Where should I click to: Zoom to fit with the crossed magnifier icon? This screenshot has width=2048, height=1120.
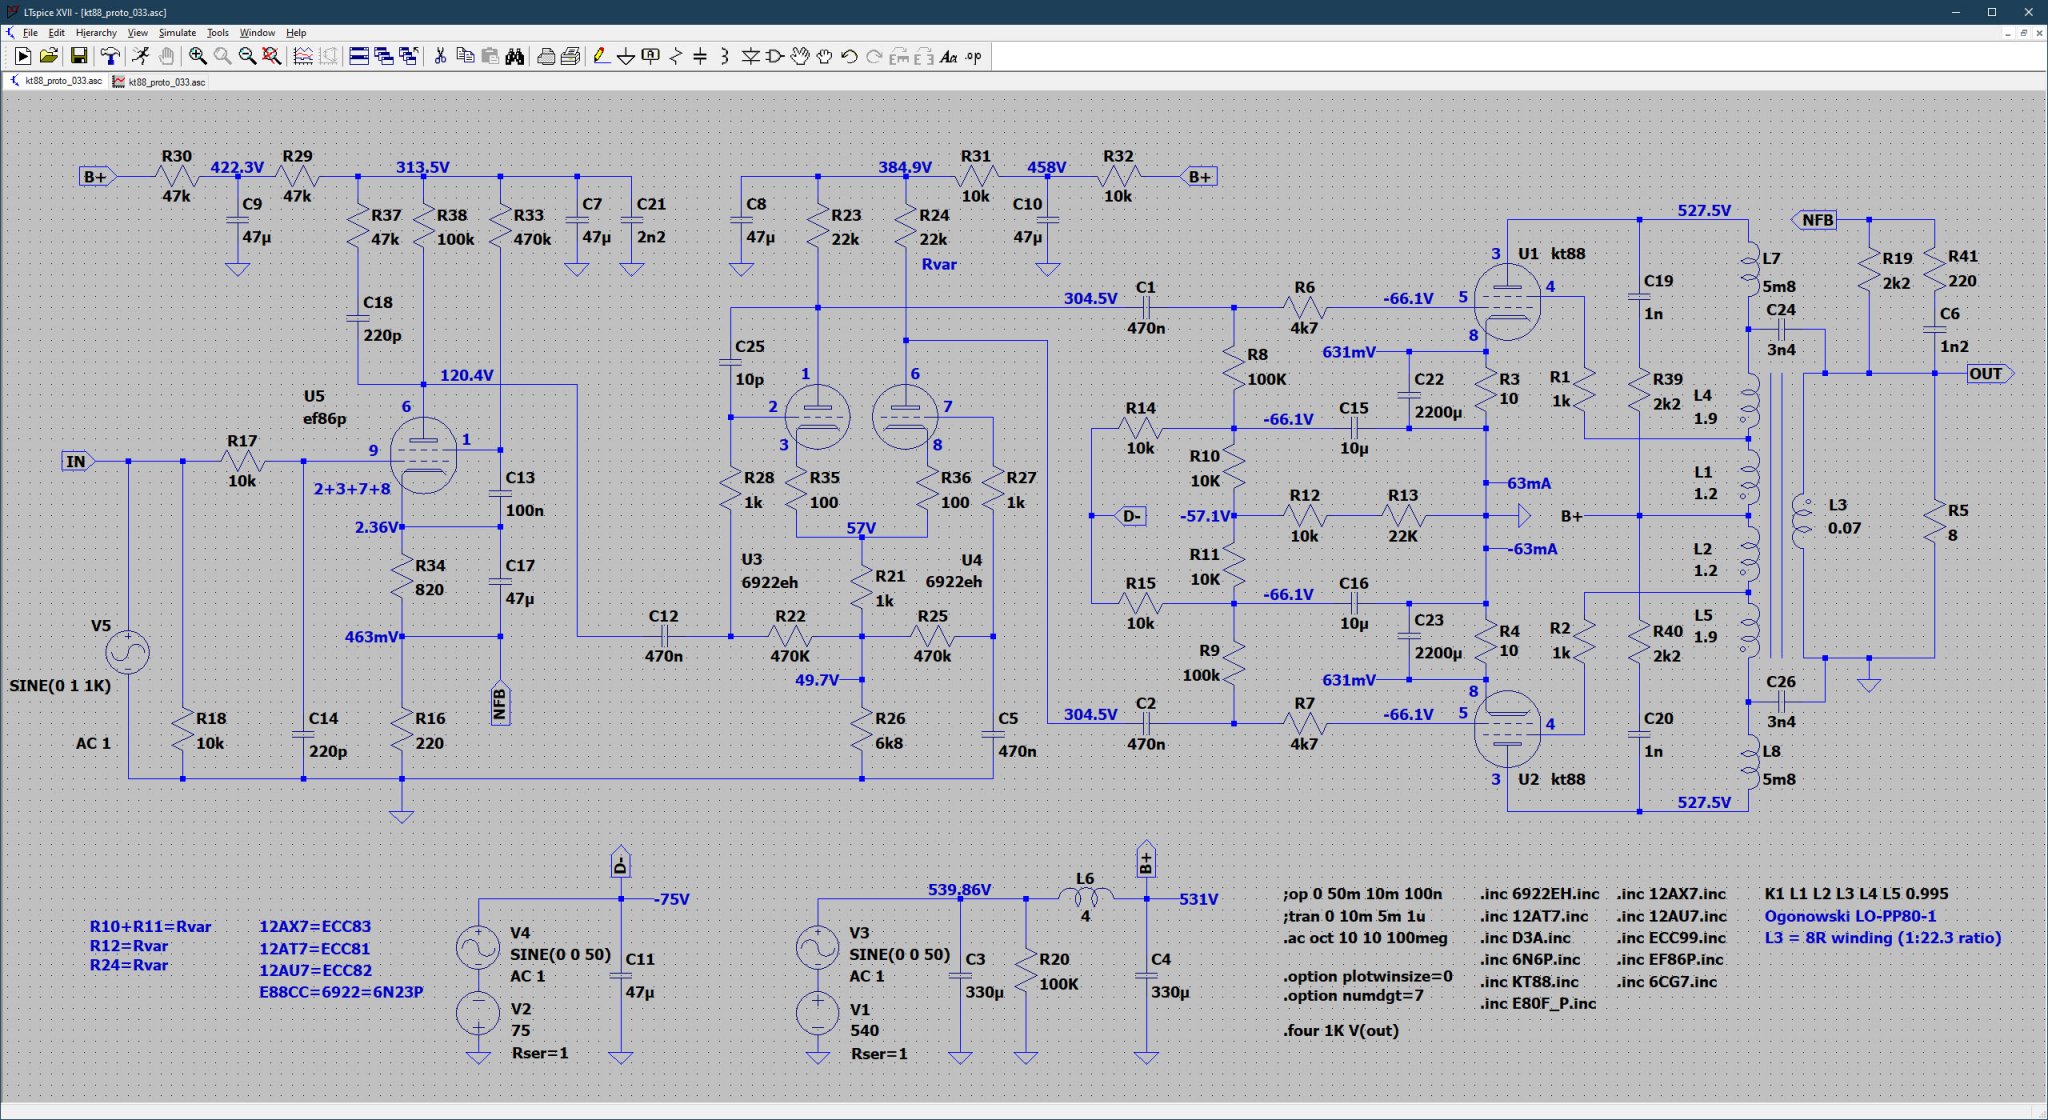point(272,57)
